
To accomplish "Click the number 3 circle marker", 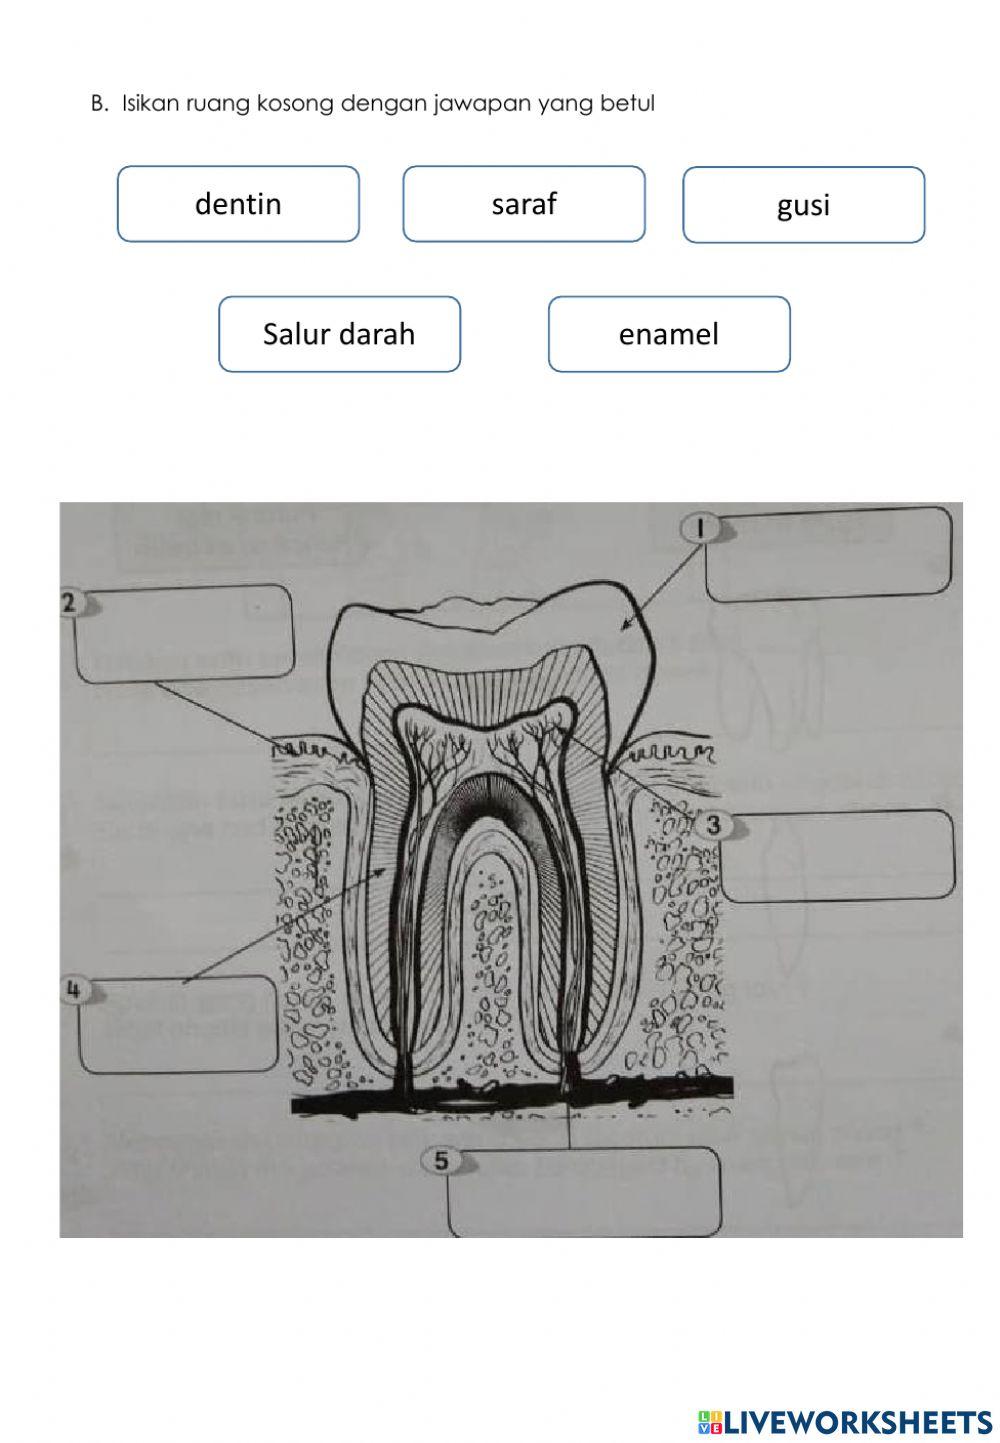I will tap(712, 824).
